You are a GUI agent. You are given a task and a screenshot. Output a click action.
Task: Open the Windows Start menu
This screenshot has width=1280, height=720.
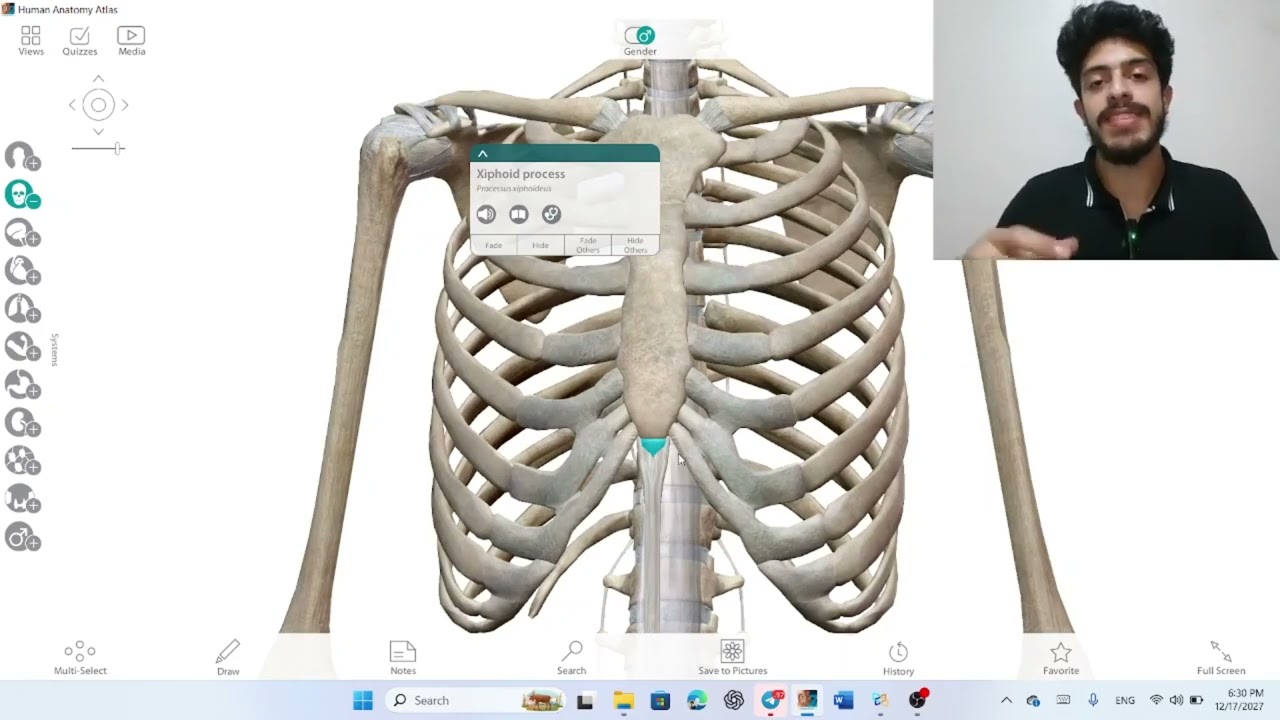click(x=363, y=700)
